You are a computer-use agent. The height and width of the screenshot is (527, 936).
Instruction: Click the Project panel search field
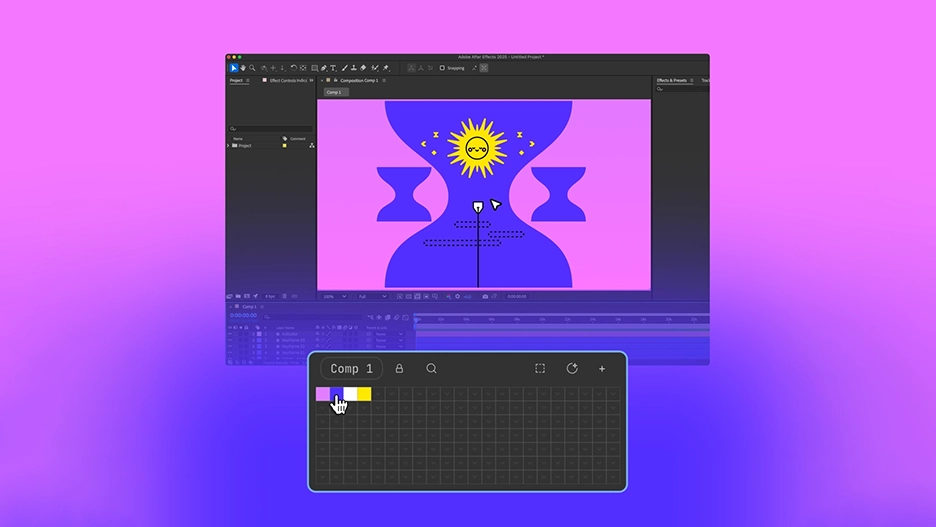pyautogui.click(x=271, y=129)
